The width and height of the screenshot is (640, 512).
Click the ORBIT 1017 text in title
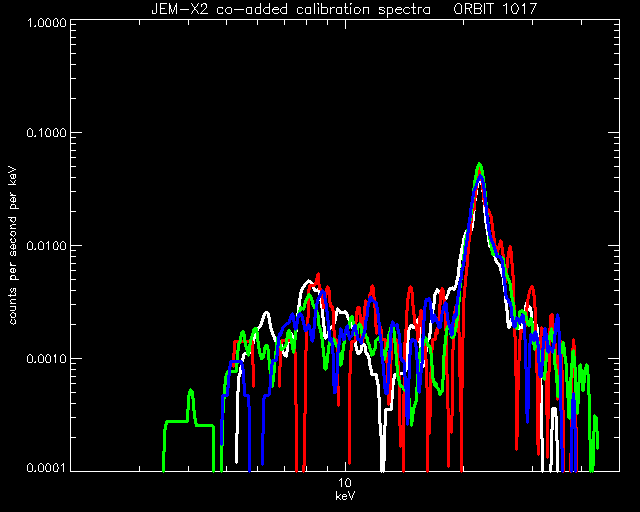coord(496,9)
